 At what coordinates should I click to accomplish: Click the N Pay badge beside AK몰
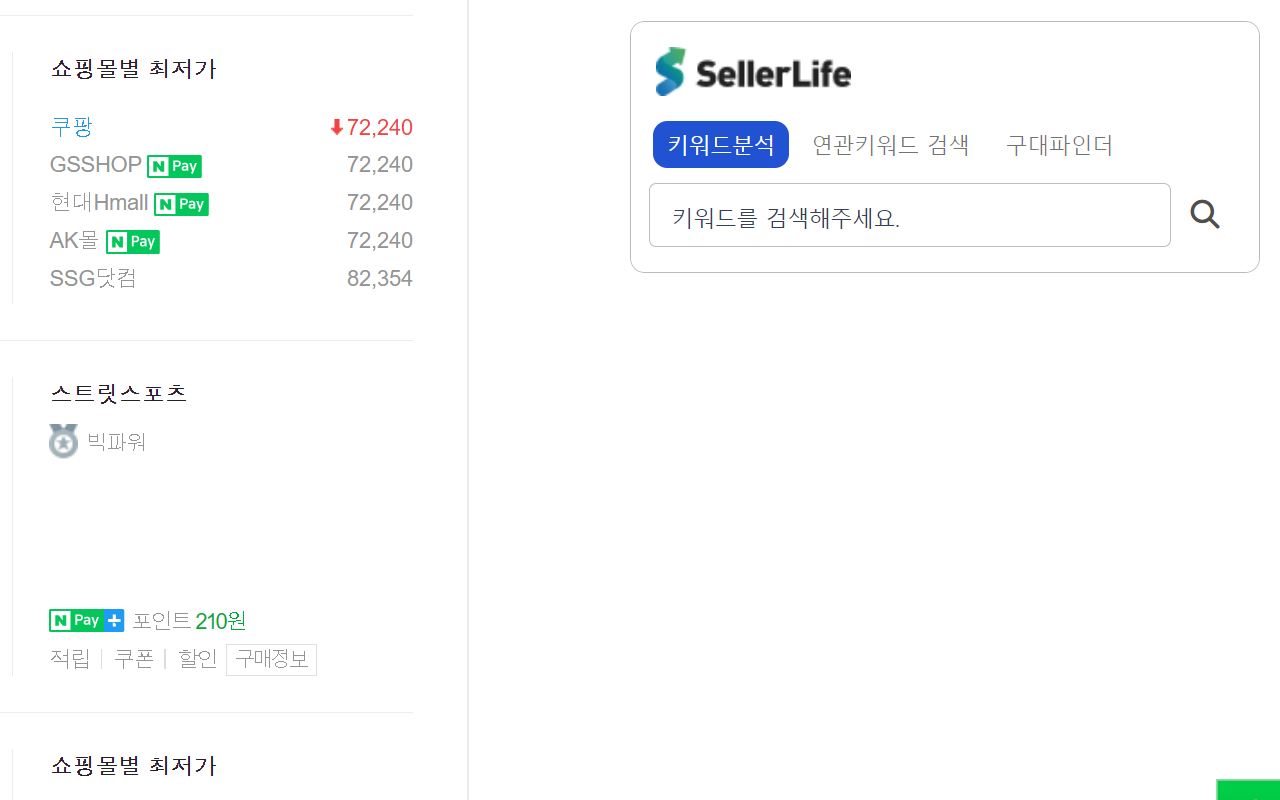click(132, 241)
